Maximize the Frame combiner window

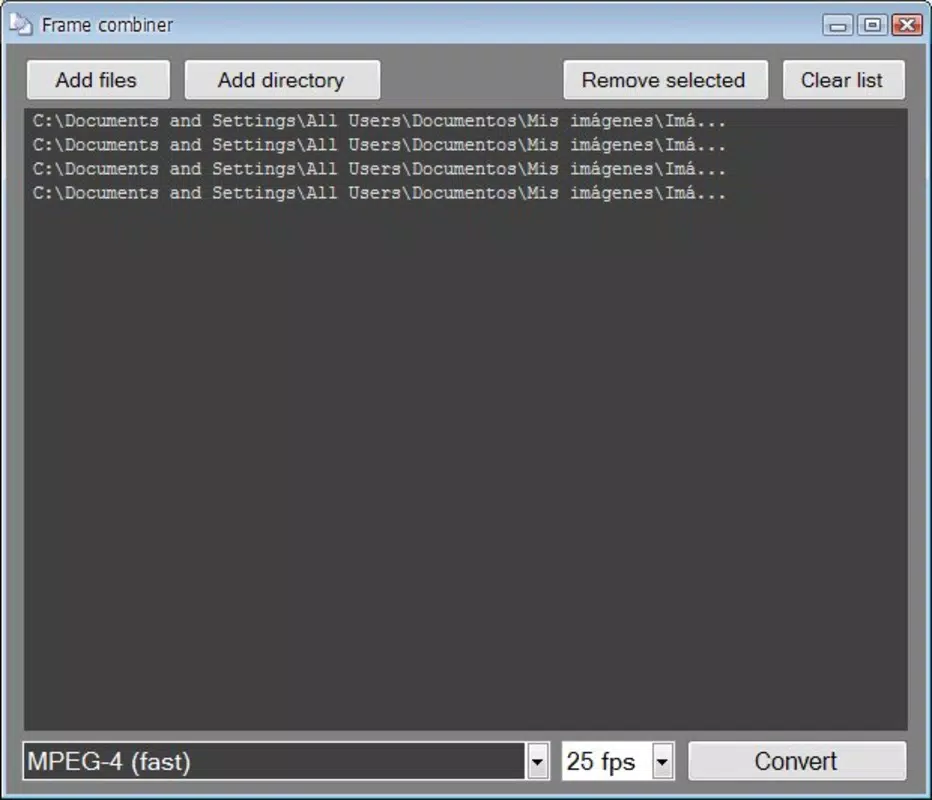[x=872, y=25]
